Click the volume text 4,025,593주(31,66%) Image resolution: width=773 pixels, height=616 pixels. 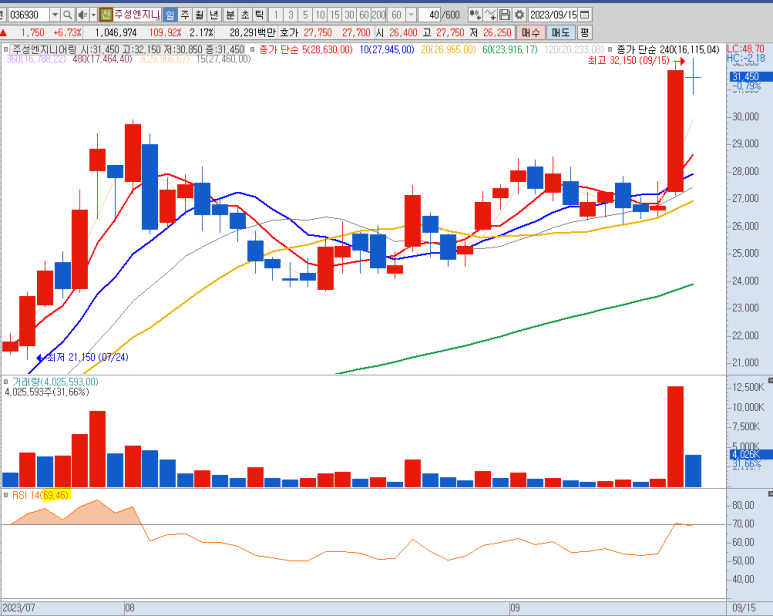[47, 392]
